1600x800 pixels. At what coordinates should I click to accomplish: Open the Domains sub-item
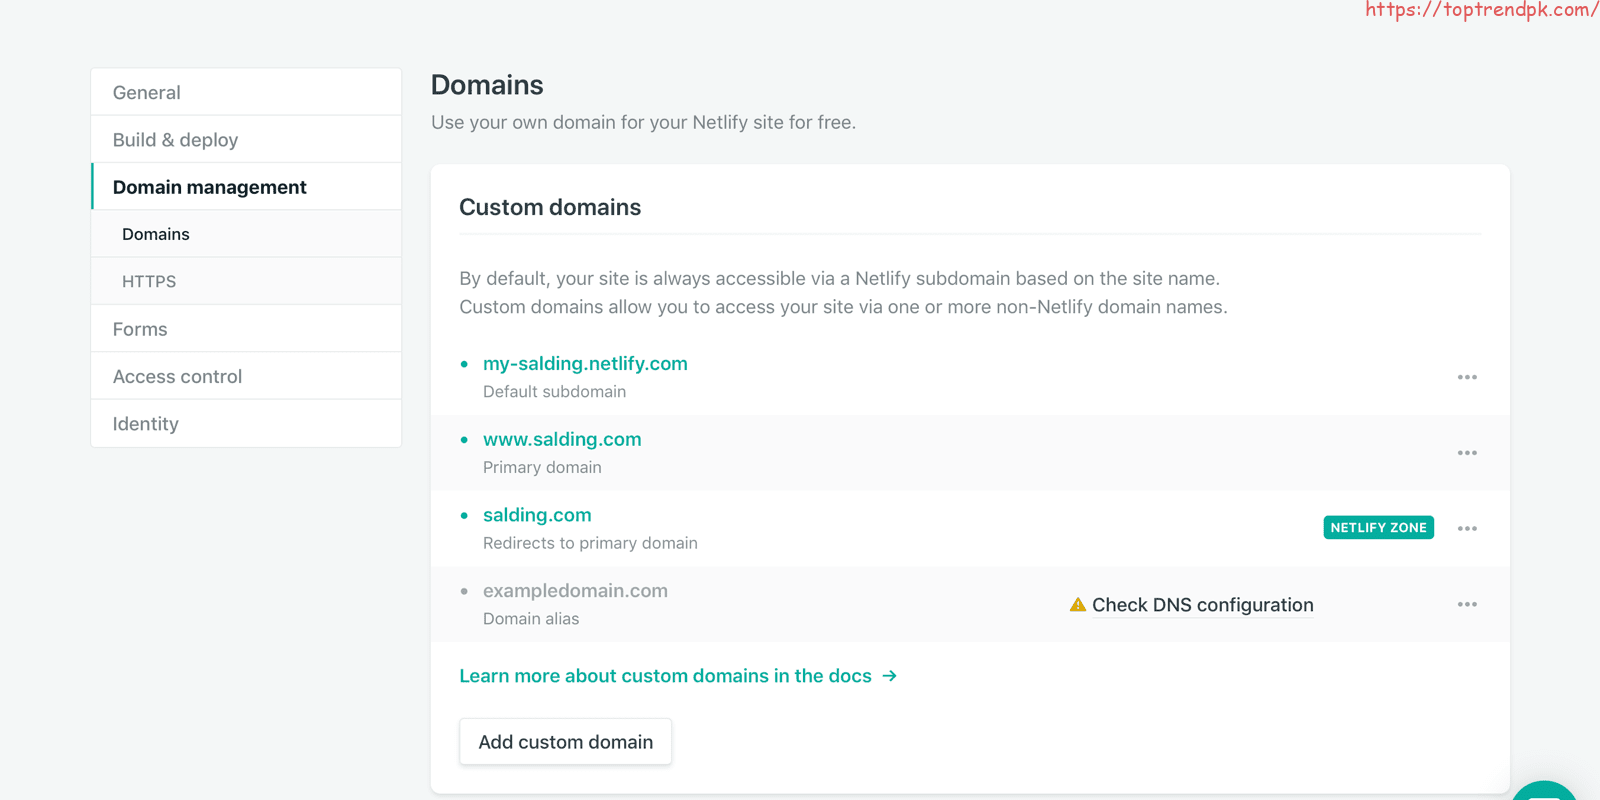(x=246, y=234)
